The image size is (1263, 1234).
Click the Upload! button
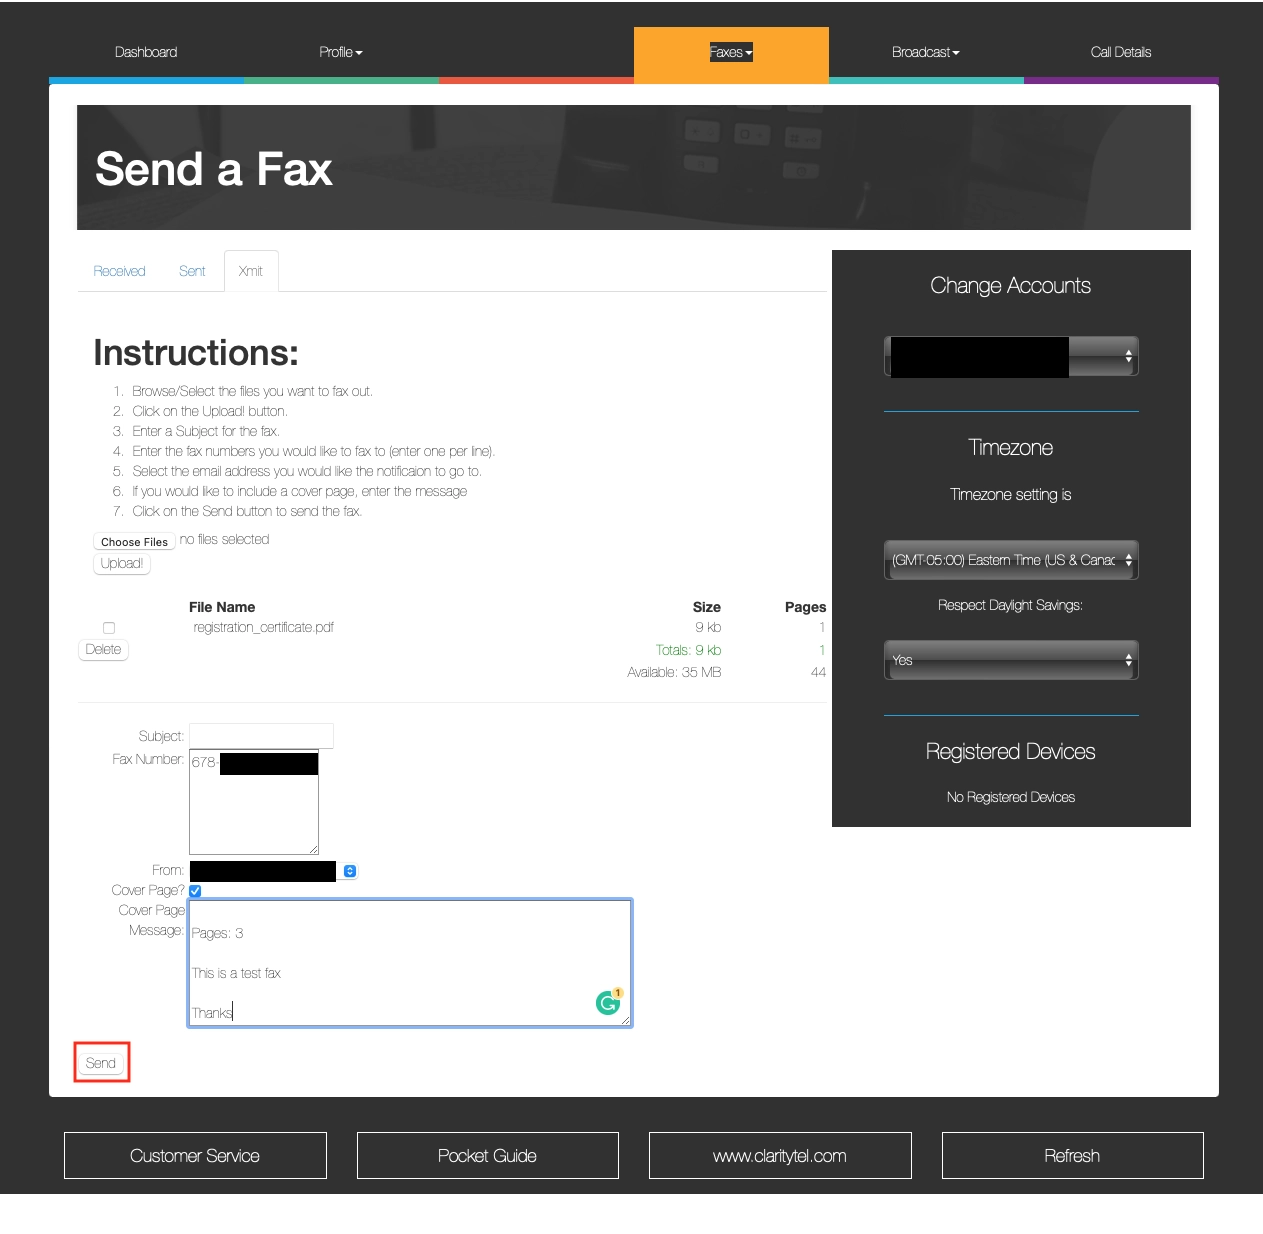(x=122, y=563)
